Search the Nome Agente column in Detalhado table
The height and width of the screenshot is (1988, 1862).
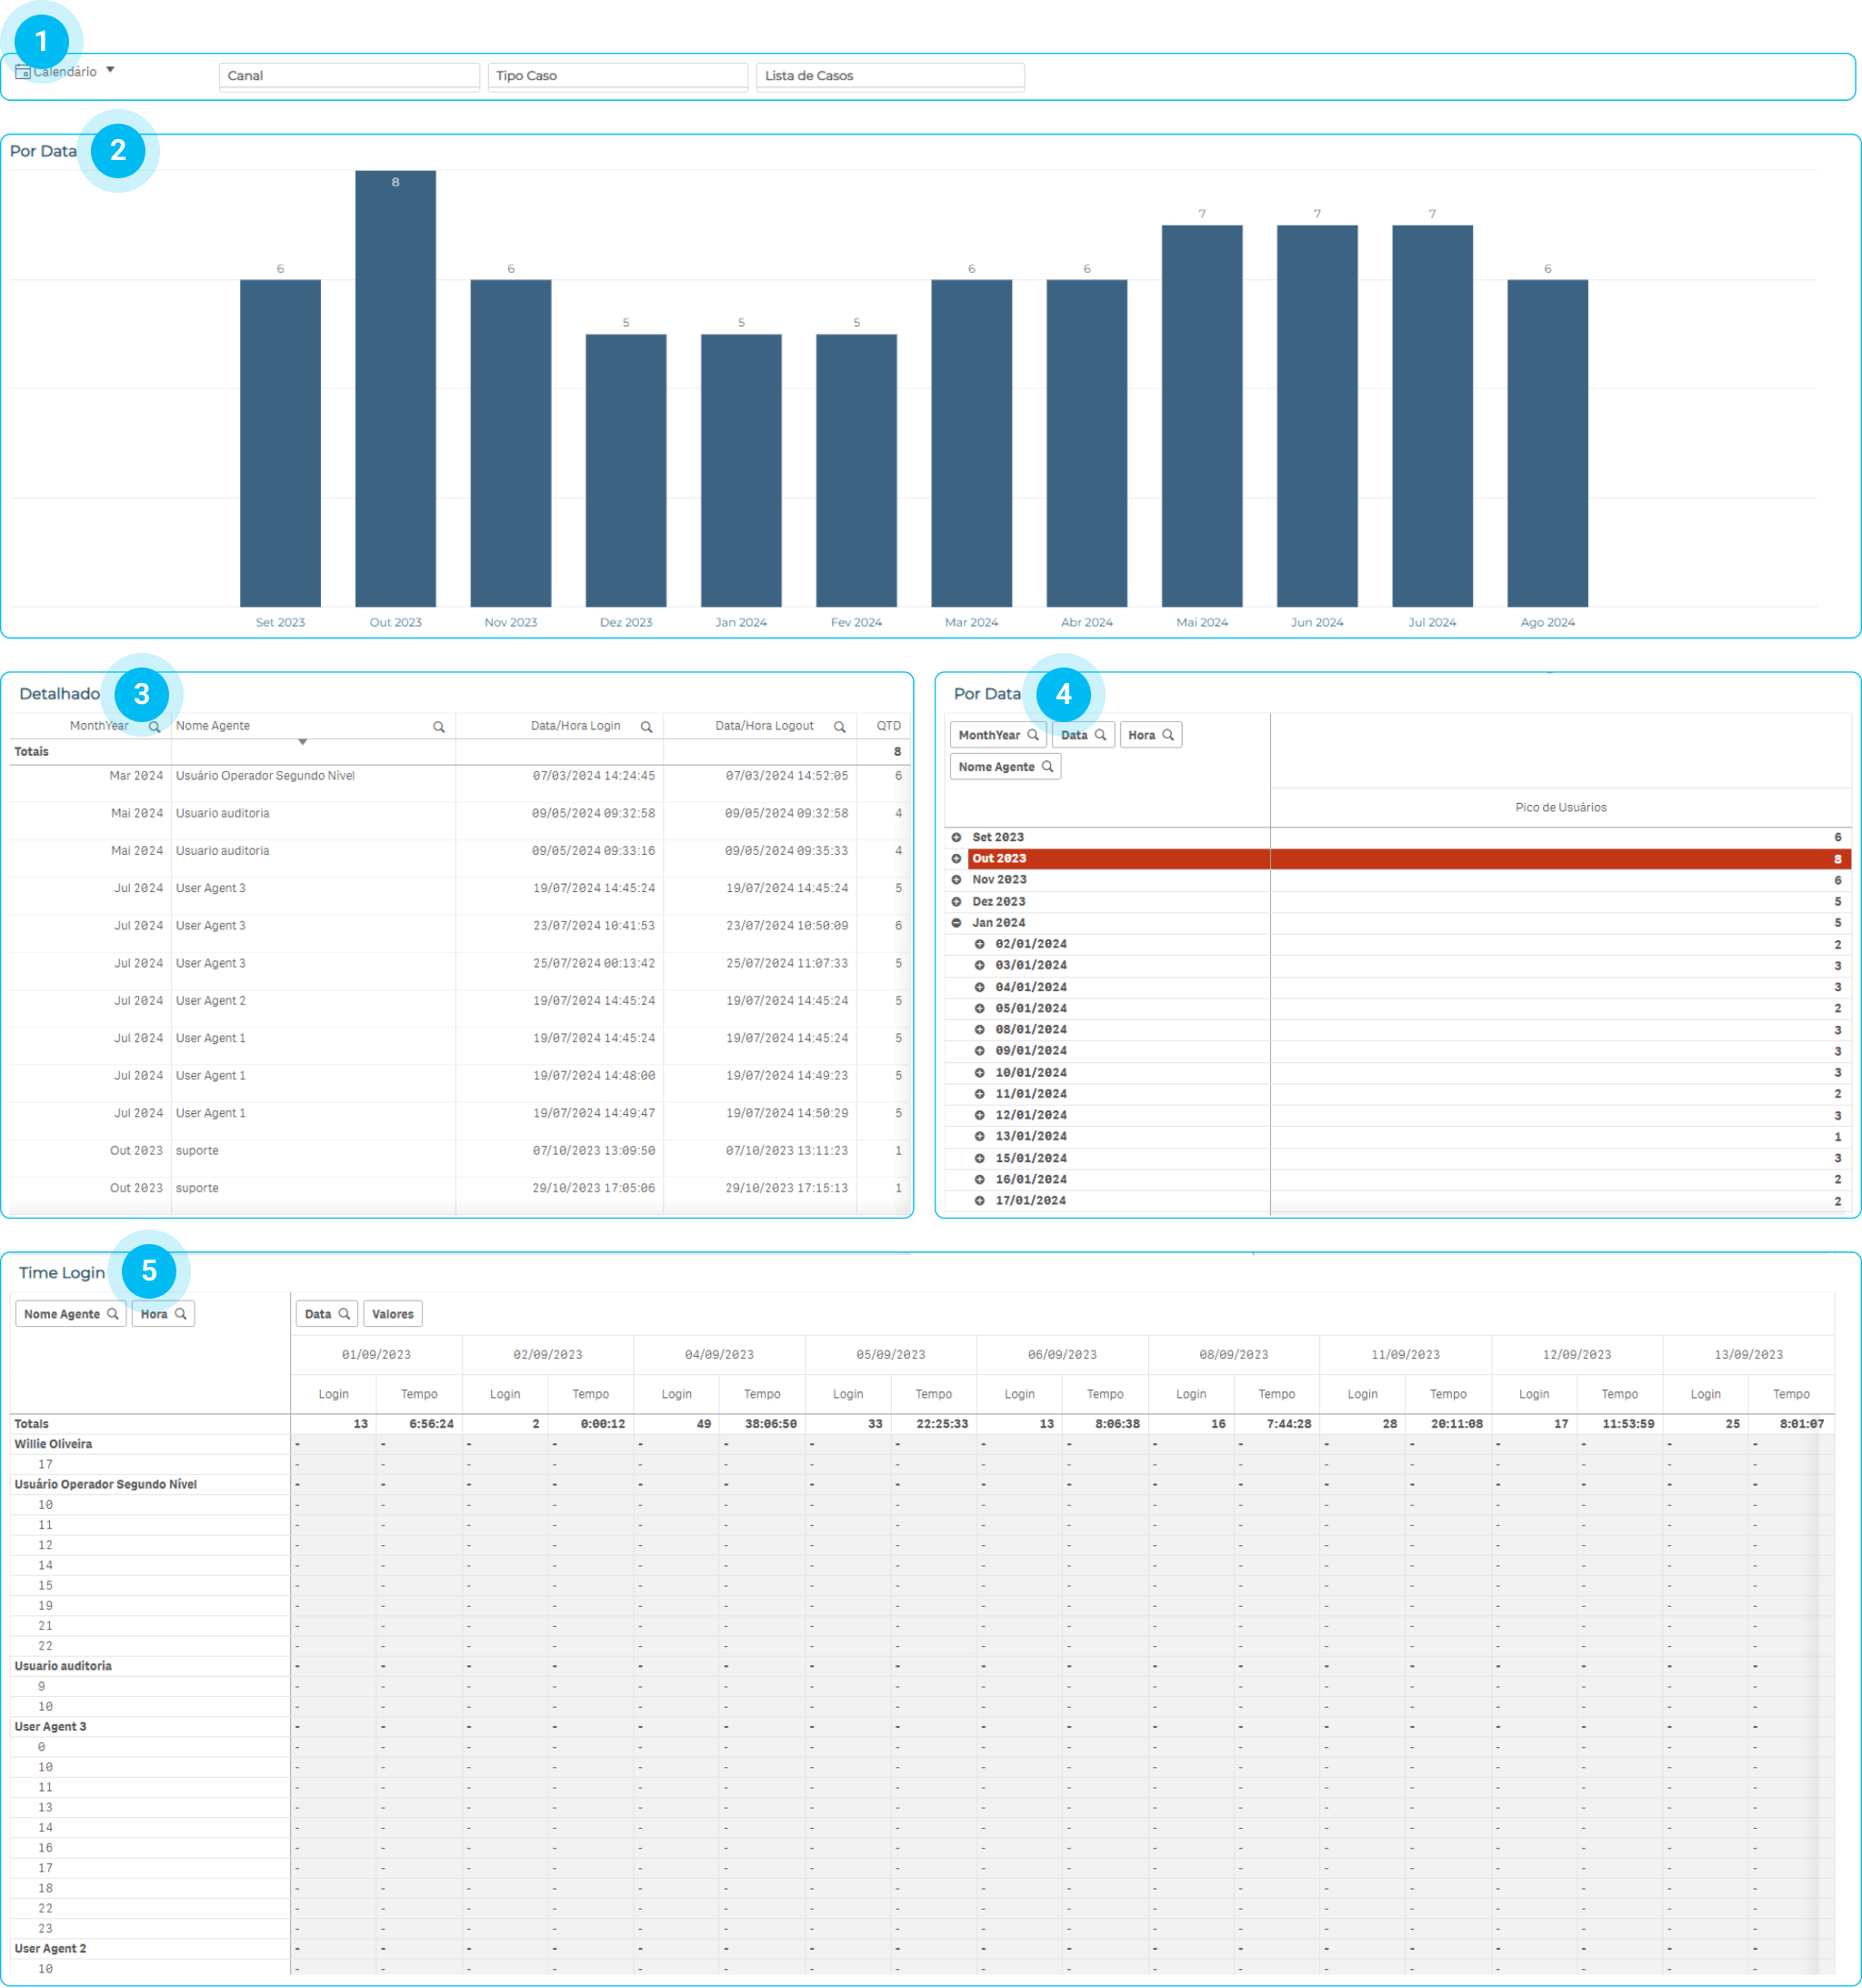(438, 727)
